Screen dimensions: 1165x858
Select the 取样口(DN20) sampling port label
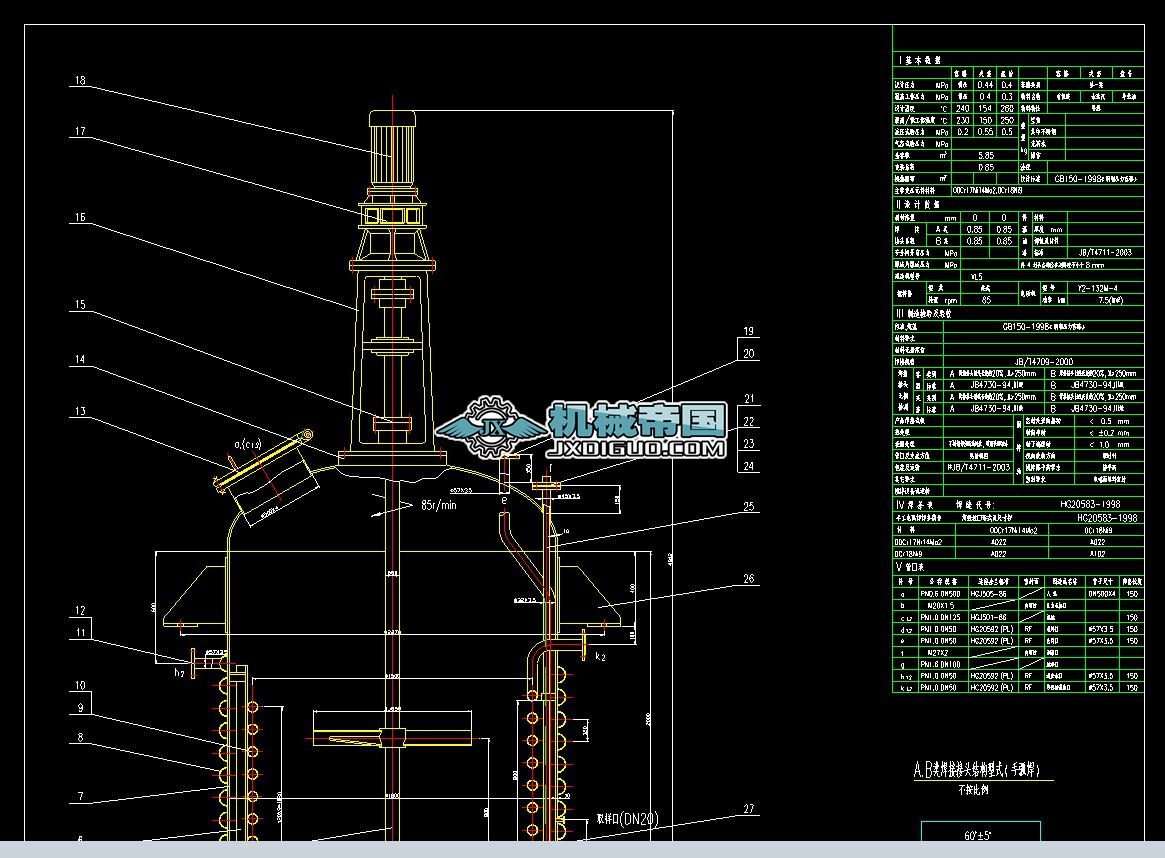[x=628, y=819]
